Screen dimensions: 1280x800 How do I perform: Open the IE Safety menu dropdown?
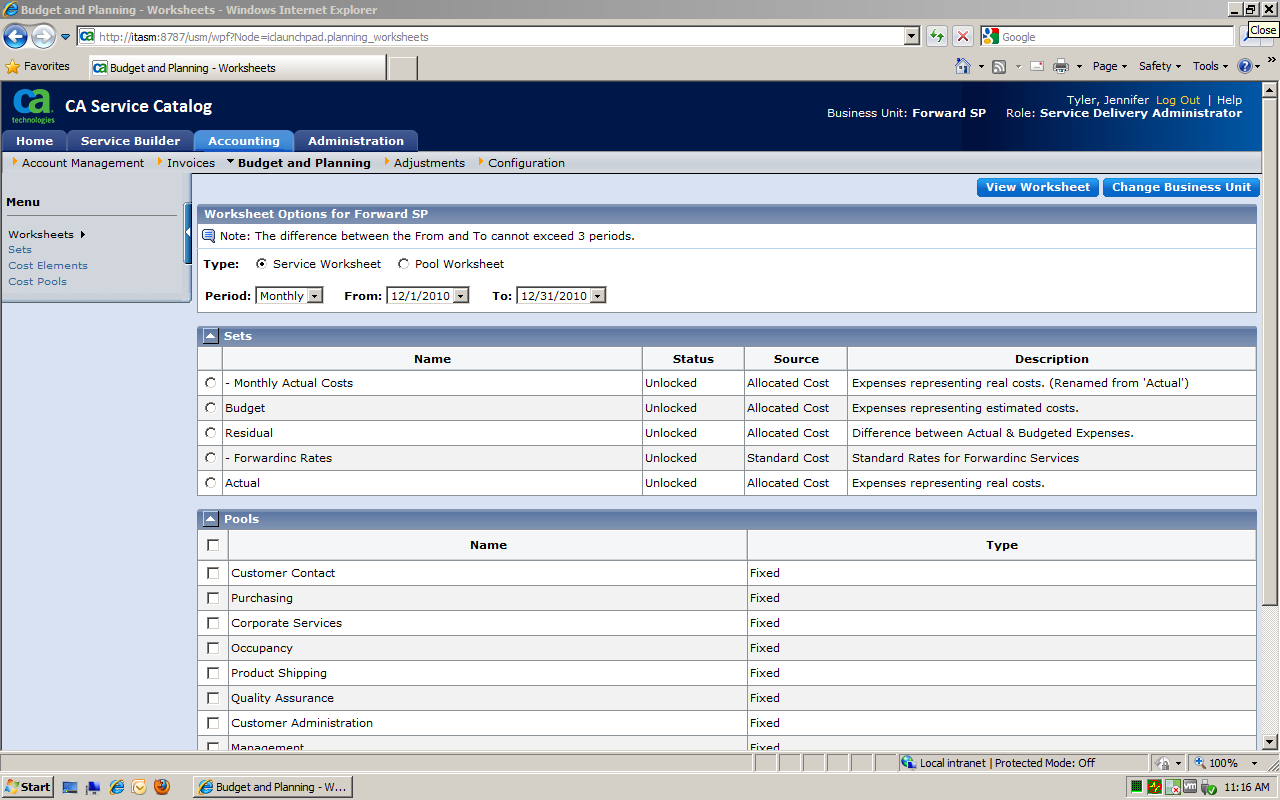coord(1160,66)
